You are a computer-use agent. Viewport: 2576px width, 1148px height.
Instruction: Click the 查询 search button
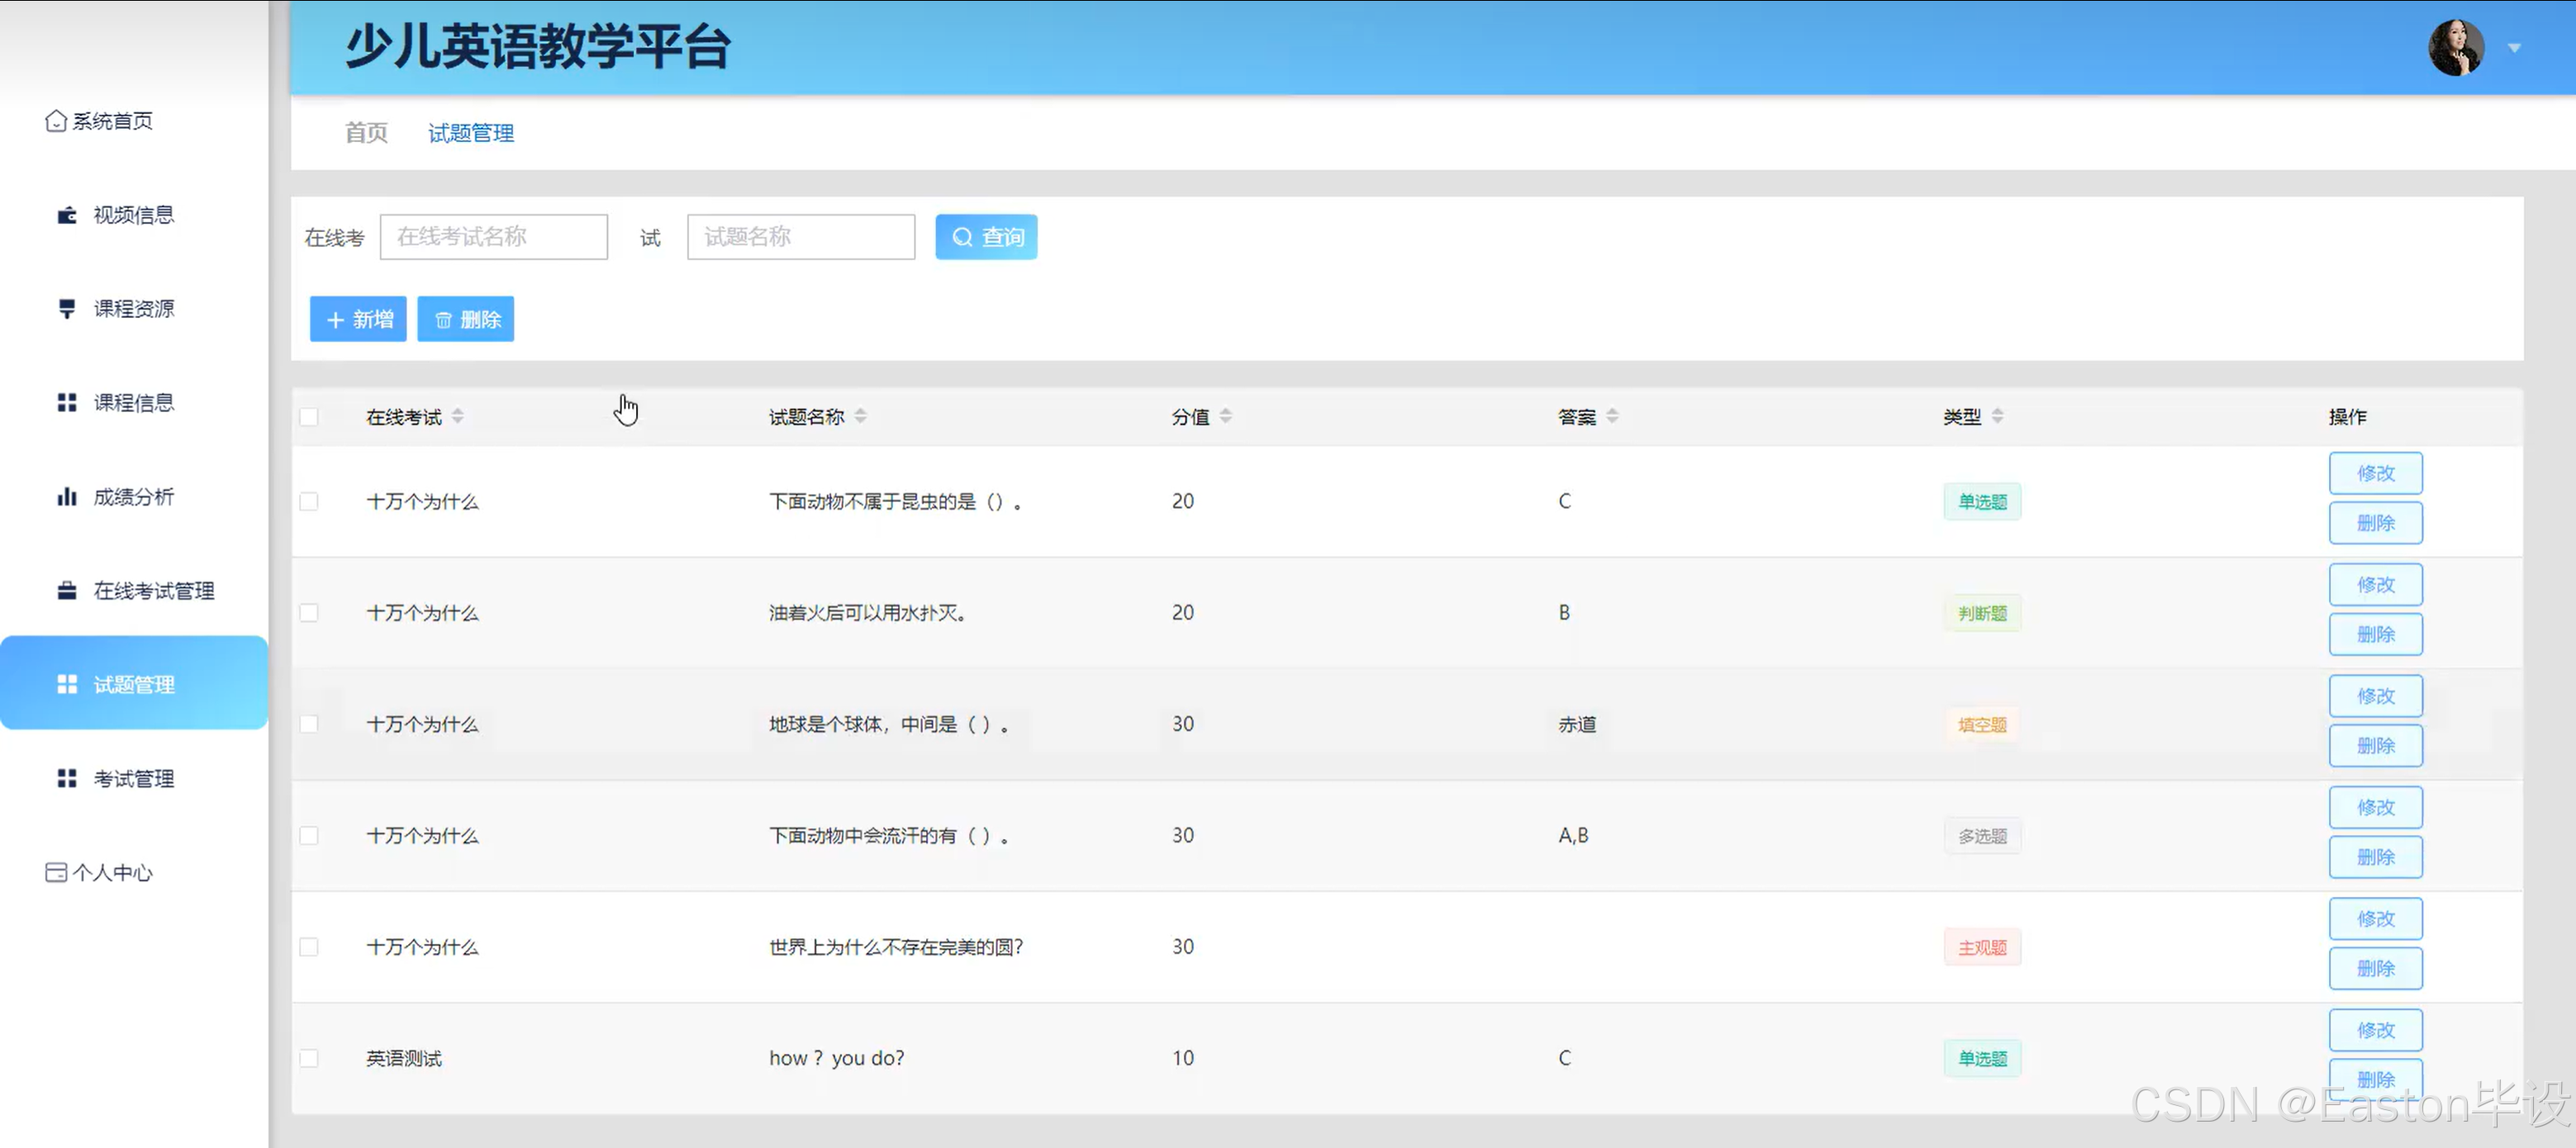[x=986, y=237]
